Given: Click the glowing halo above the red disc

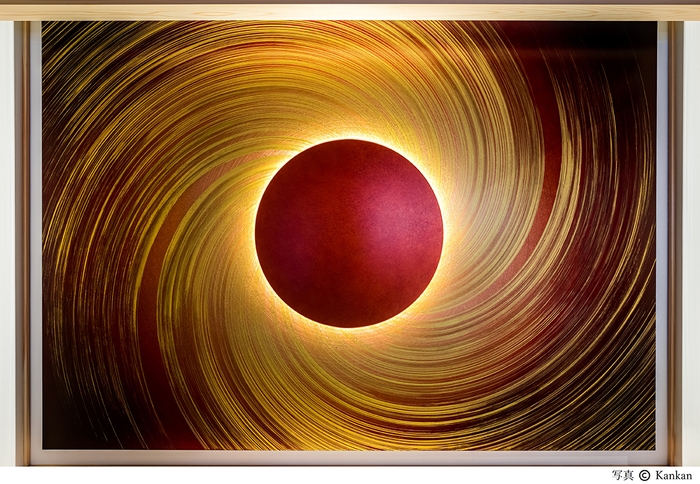Looking at the screenshot, I should pyautogui.click(x=348, y=132).
